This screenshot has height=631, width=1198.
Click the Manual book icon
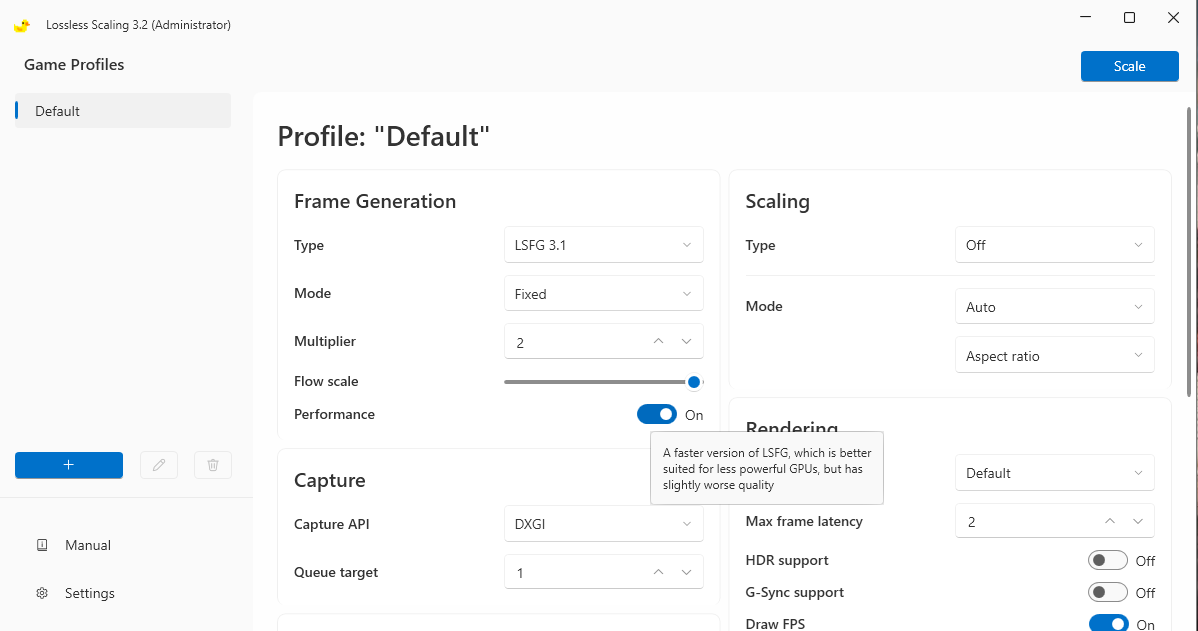click(x=42, y=545)
